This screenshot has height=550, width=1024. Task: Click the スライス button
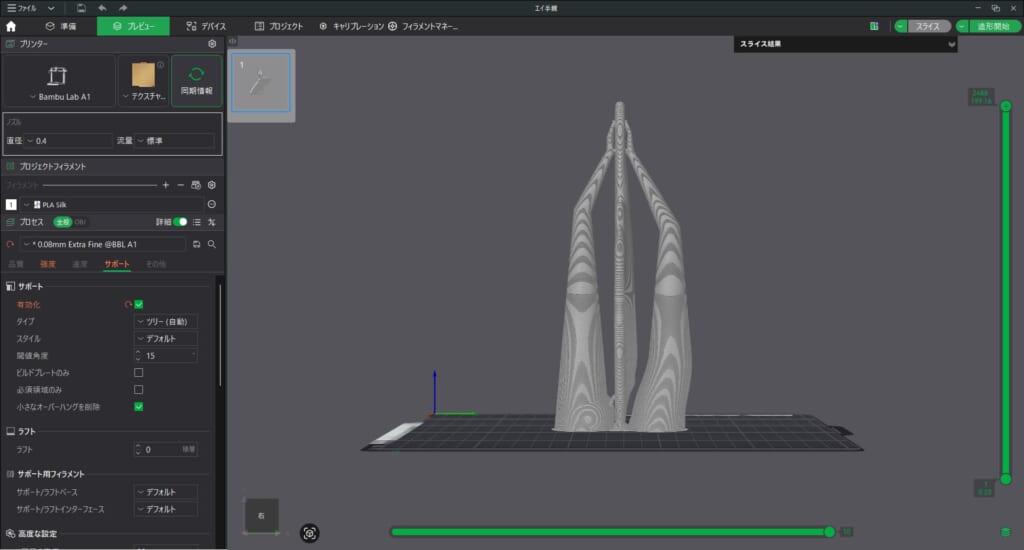(x=928, y=26)
